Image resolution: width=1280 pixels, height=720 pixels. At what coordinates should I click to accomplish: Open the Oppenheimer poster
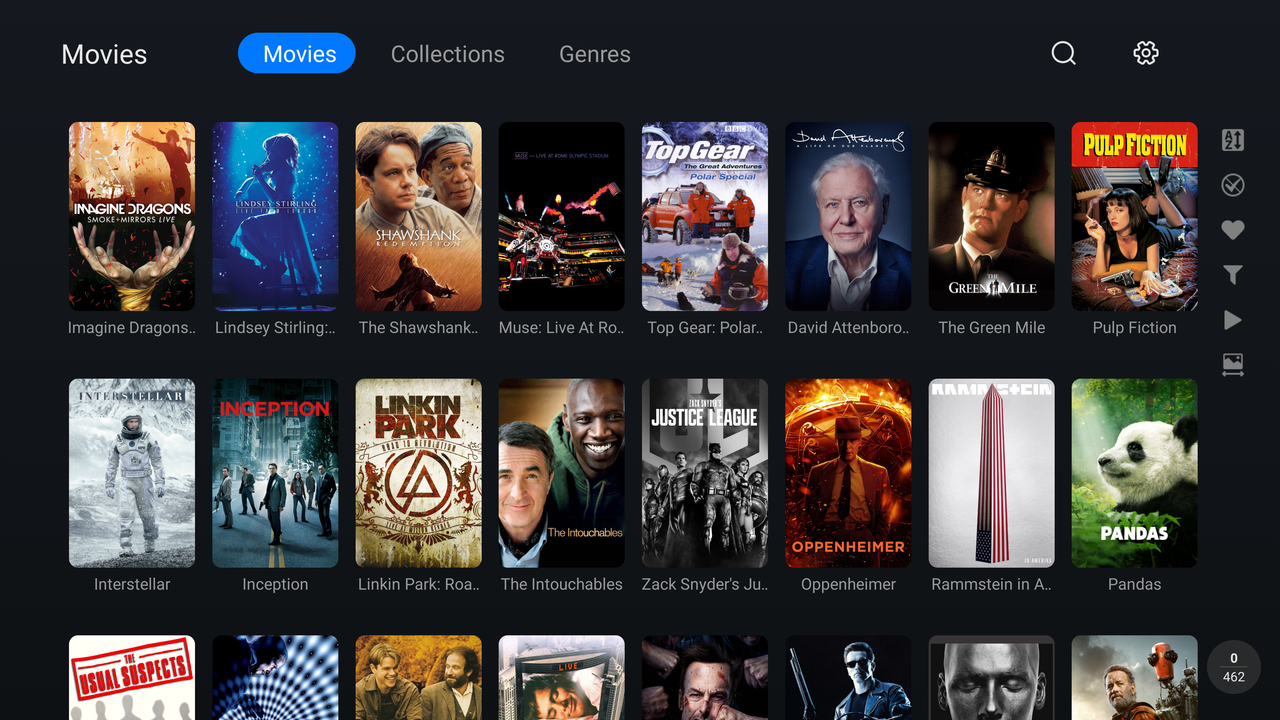[848, 473]
